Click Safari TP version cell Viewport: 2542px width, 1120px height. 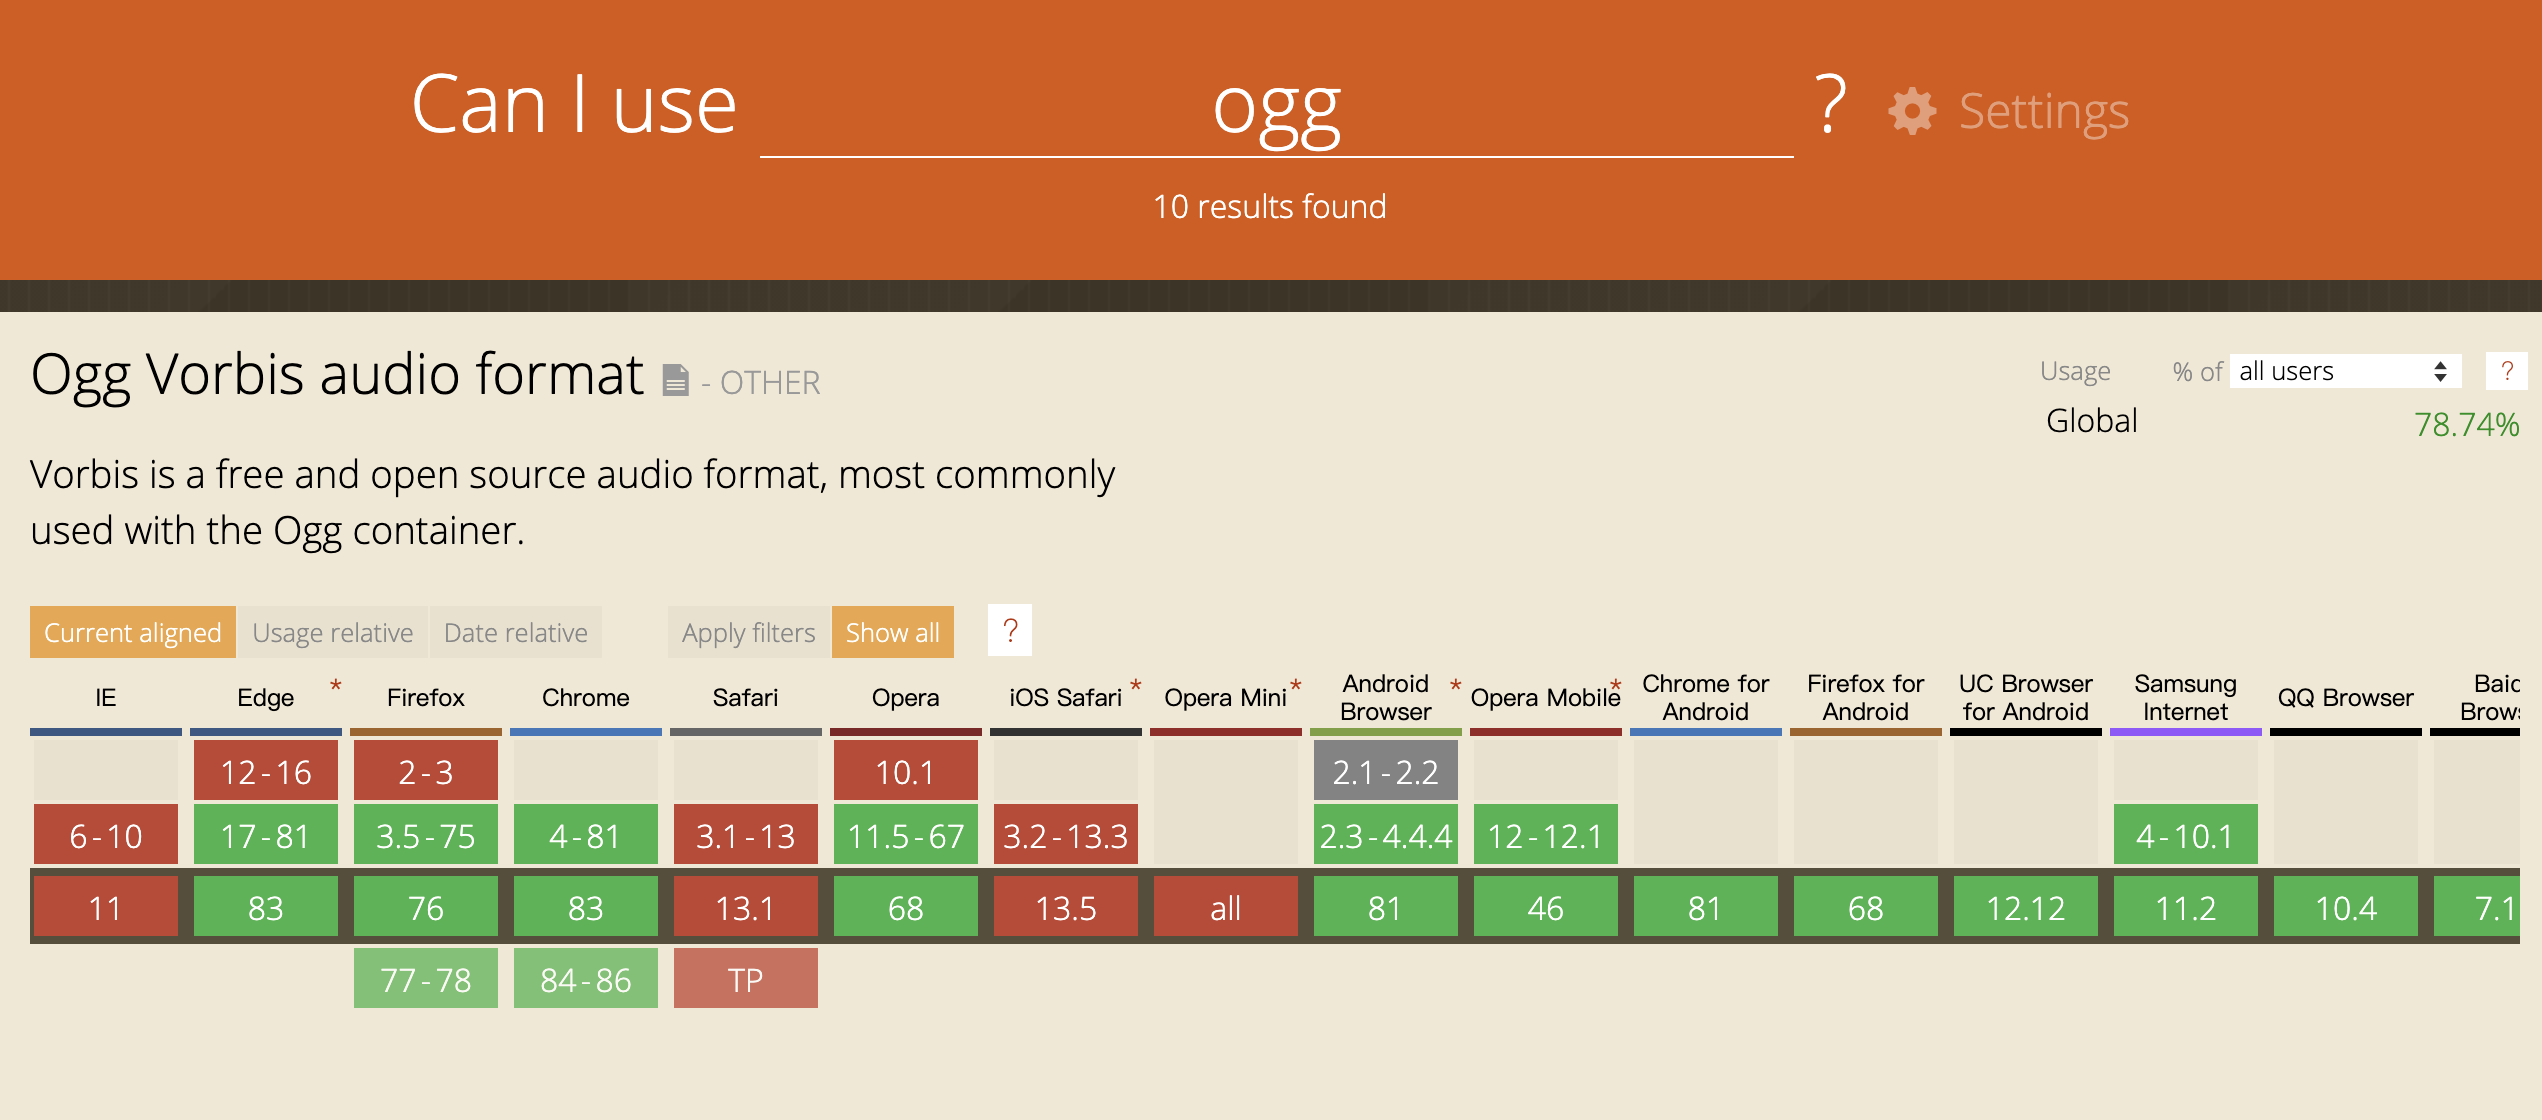[x=746, y=979]
